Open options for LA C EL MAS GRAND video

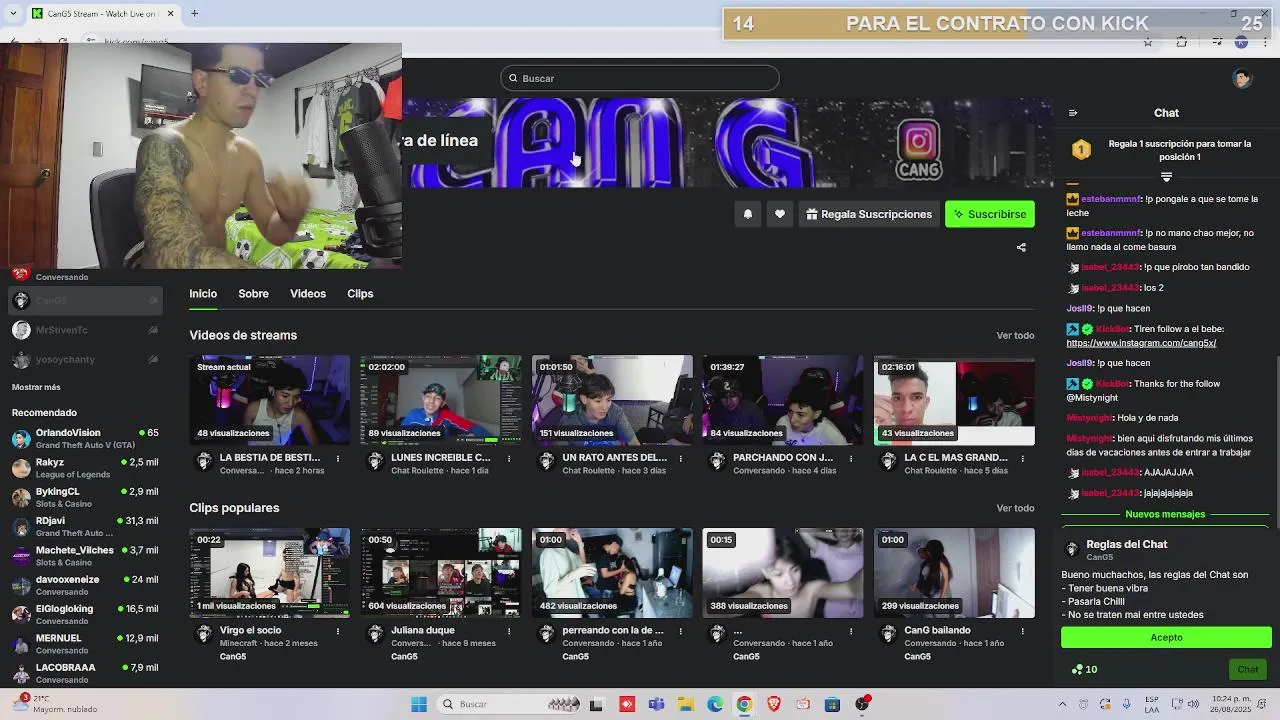click(x=1022, y=458)
